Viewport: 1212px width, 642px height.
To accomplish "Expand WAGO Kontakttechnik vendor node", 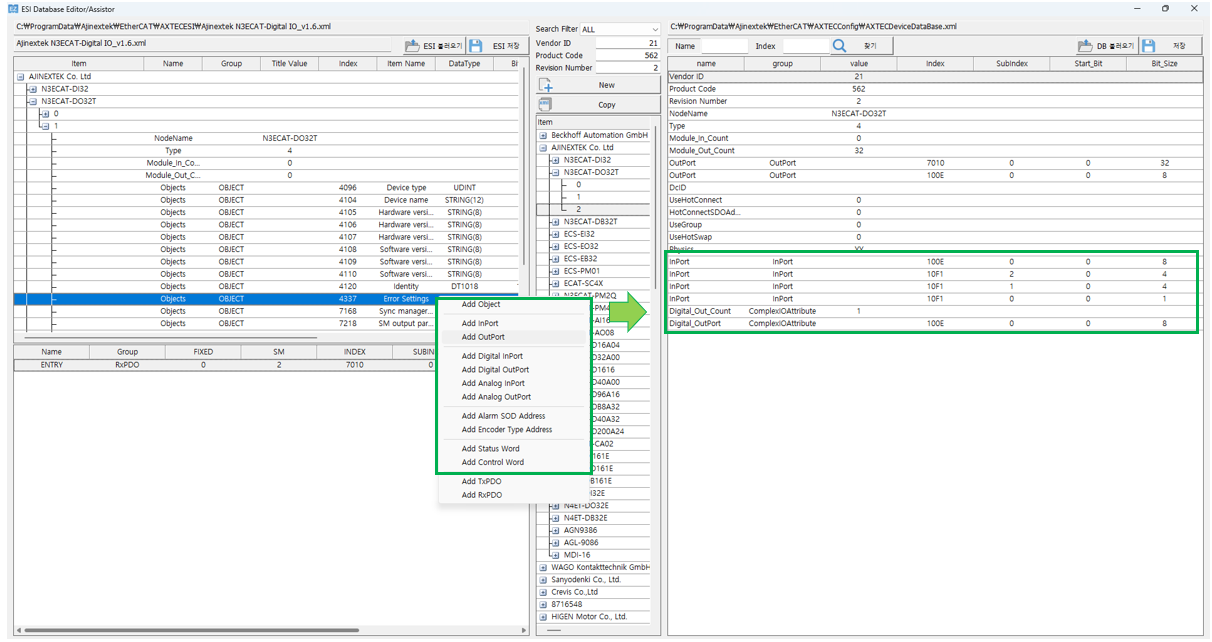I will click(x=543, y=567).
